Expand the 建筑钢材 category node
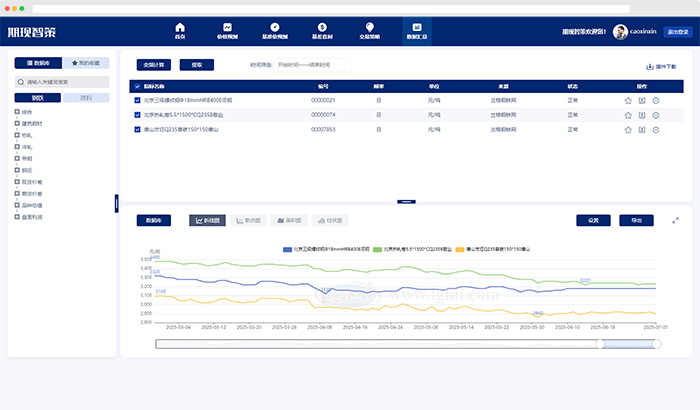Viewport: 700px width, 410px height. pyautogui.click(x=18, y=122)
